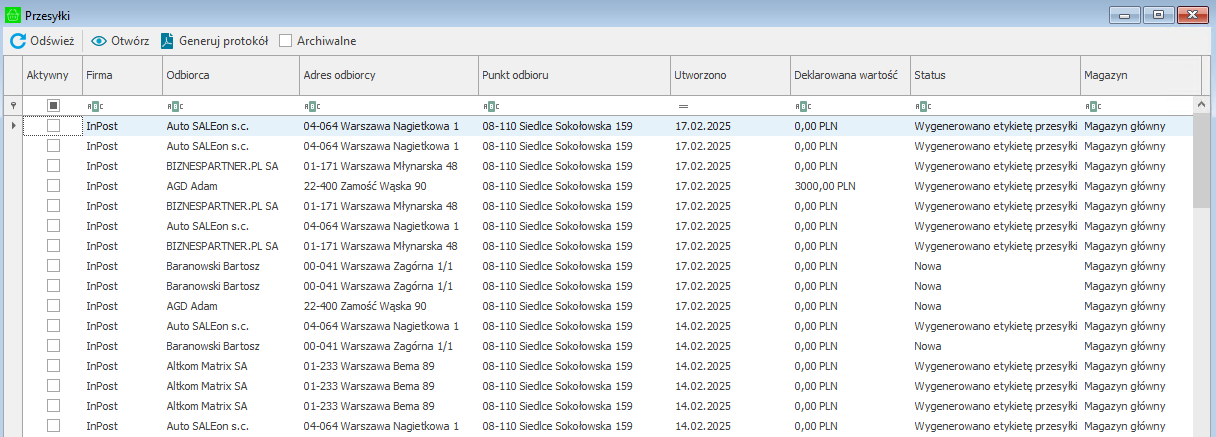The height and width of the screenshot is (437, 1216).
Task: Select Nowa status in AGD Adam row
Action: pos(995,305)
